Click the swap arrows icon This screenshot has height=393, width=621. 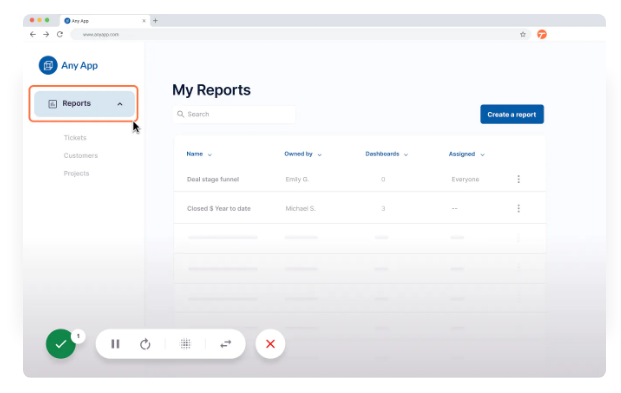pyautogui.click(x=226, y=344)
